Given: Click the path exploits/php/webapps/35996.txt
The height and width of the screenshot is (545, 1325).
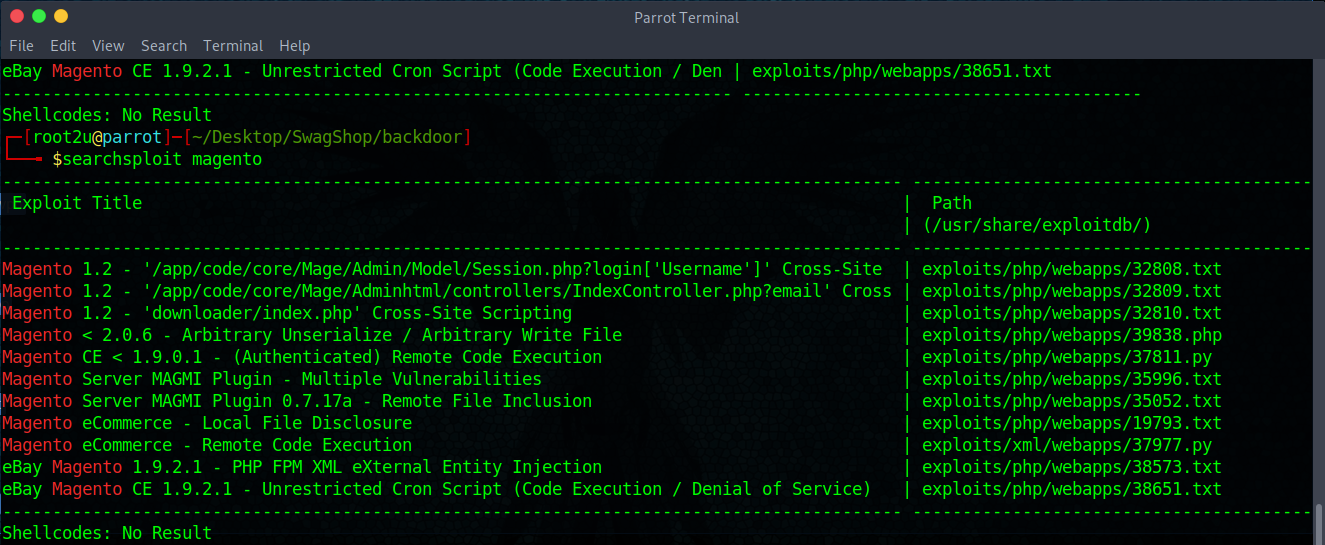Looking at the screenshot, I should 1072,379.
